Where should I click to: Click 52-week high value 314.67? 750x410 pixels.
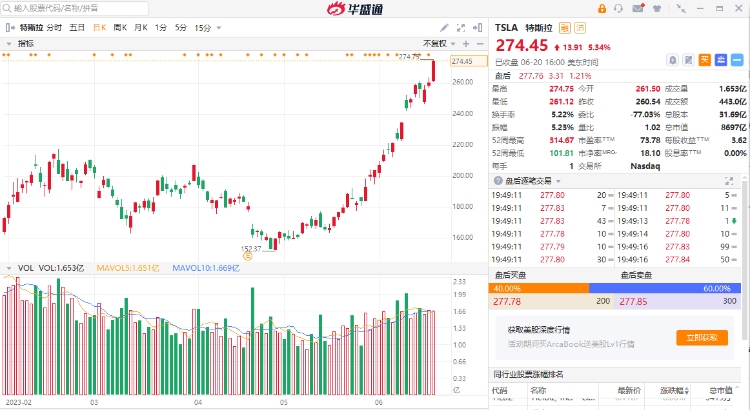tap(562, 140)
